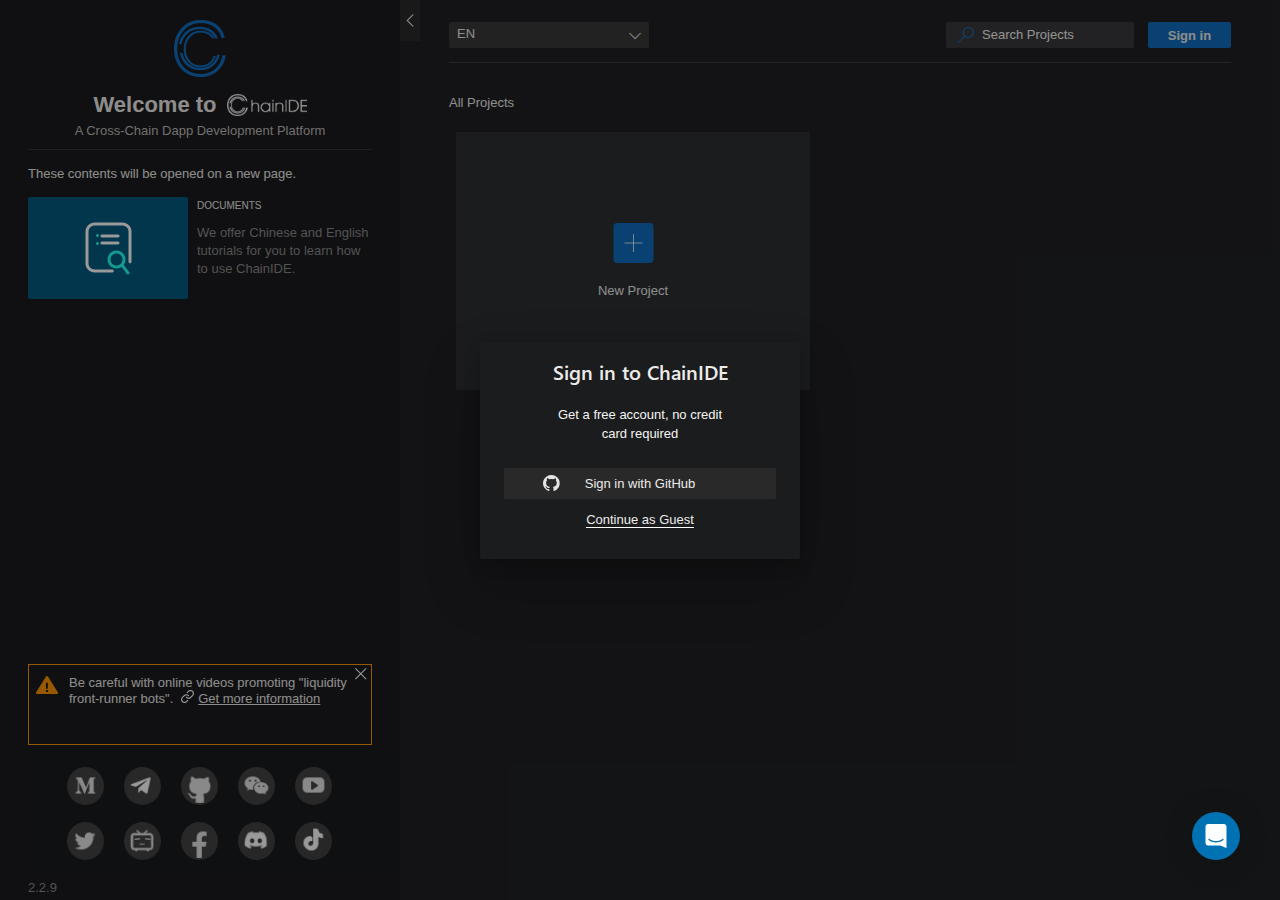The width and height of the screenshot is (1280, 900).
Task: Focus the Search Projects field
Action: click(x=1040, y=35)
